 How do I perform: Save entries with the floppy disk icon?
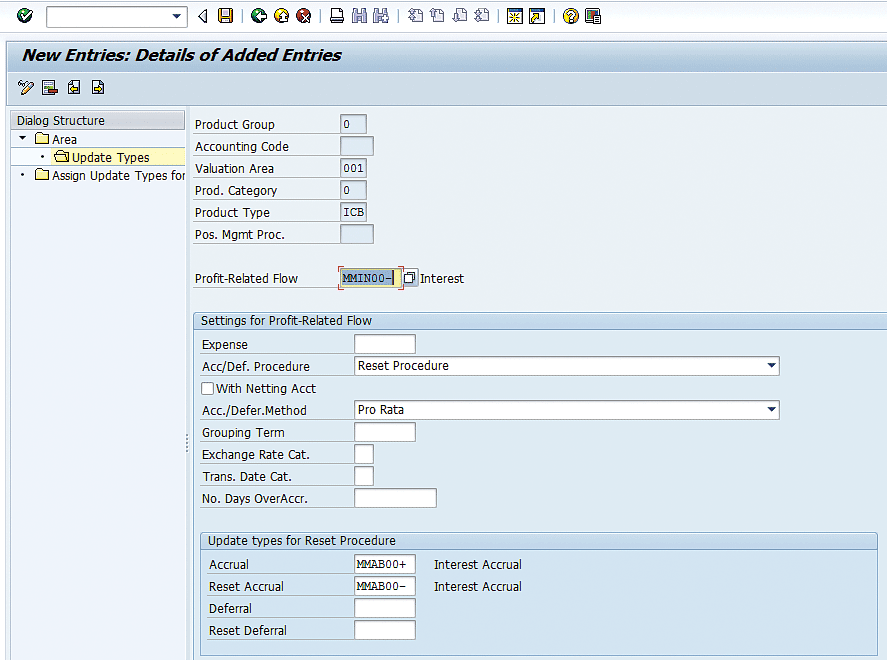tap(225, 16)
